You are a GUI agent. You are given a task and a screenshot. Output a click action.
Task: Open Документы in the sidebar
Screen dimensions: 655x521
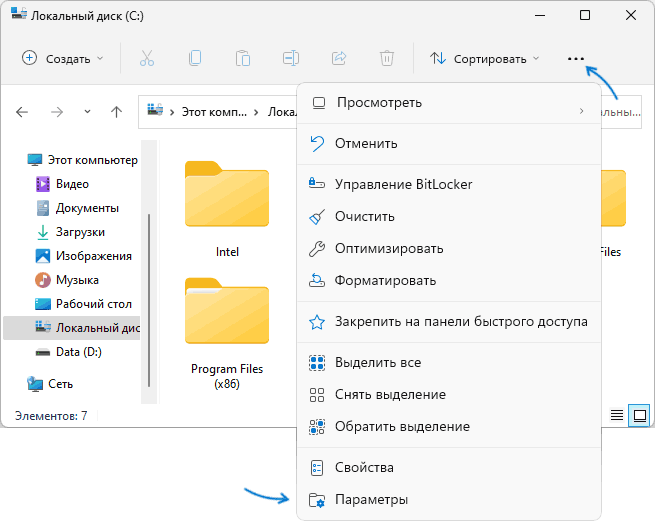click(77, 208)
